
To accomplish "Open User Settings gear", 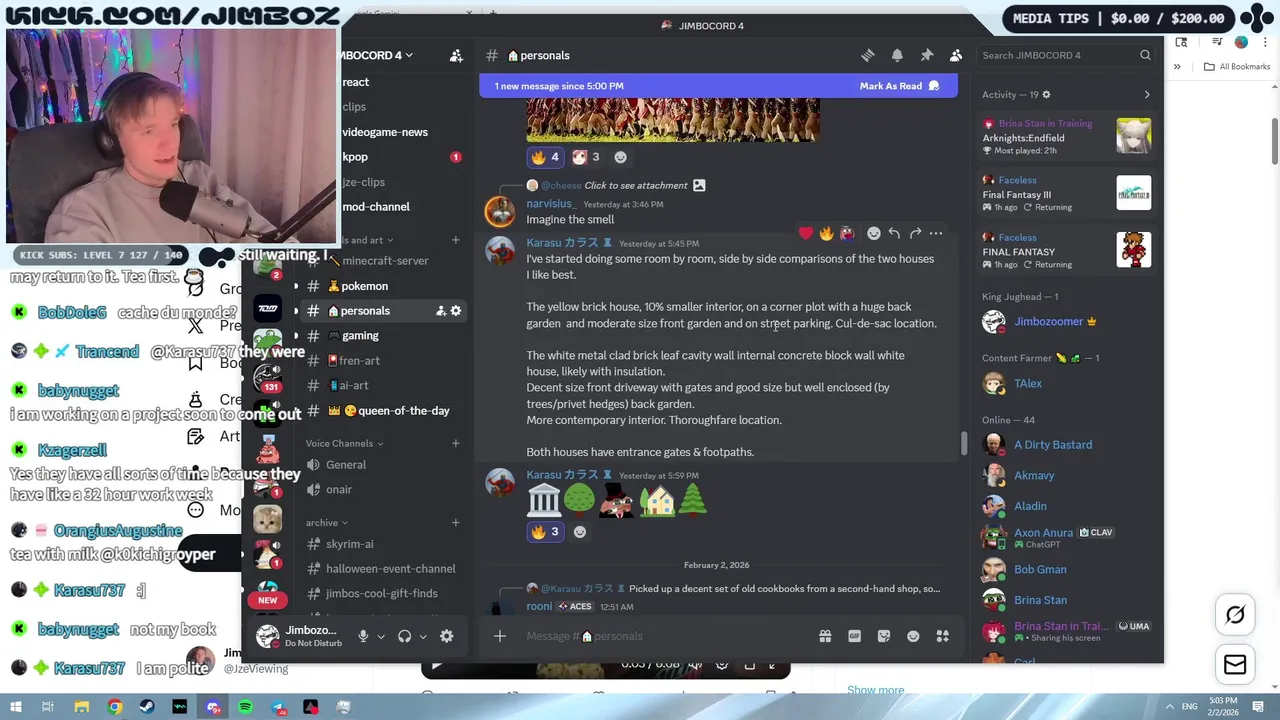I will [x=447, y=636].
